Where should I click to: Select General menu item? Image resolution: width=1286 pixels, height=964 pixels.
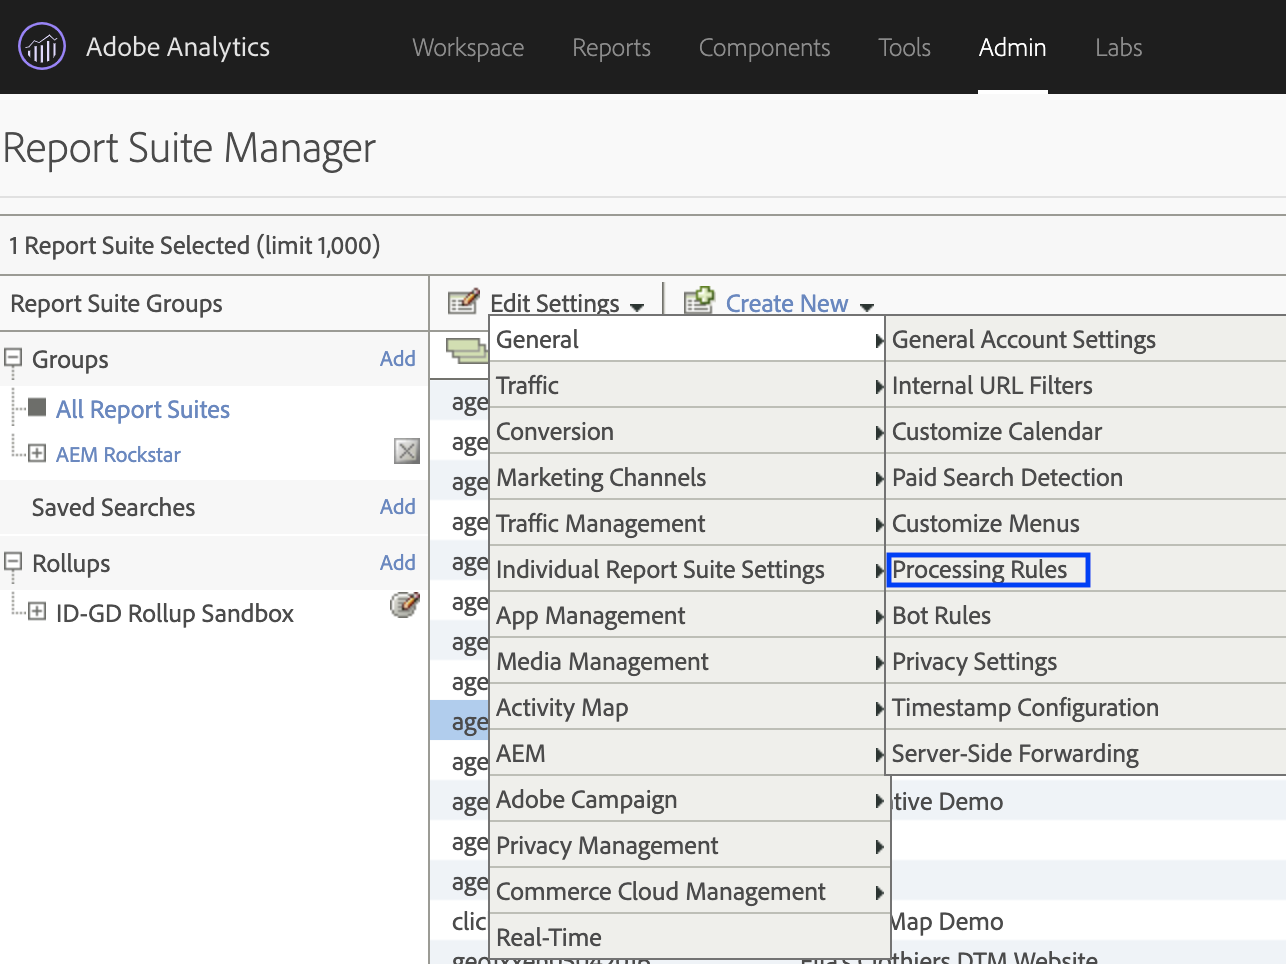click(689, 339)
